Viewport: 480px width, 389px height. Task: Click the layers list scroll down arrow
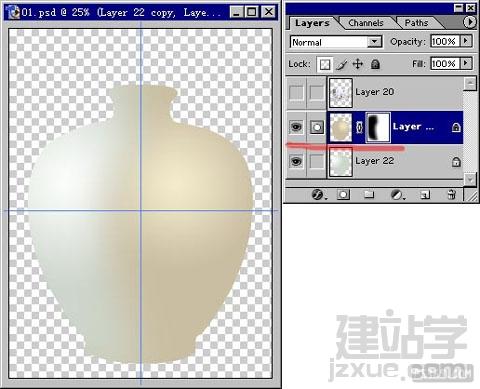click(470, 179)
